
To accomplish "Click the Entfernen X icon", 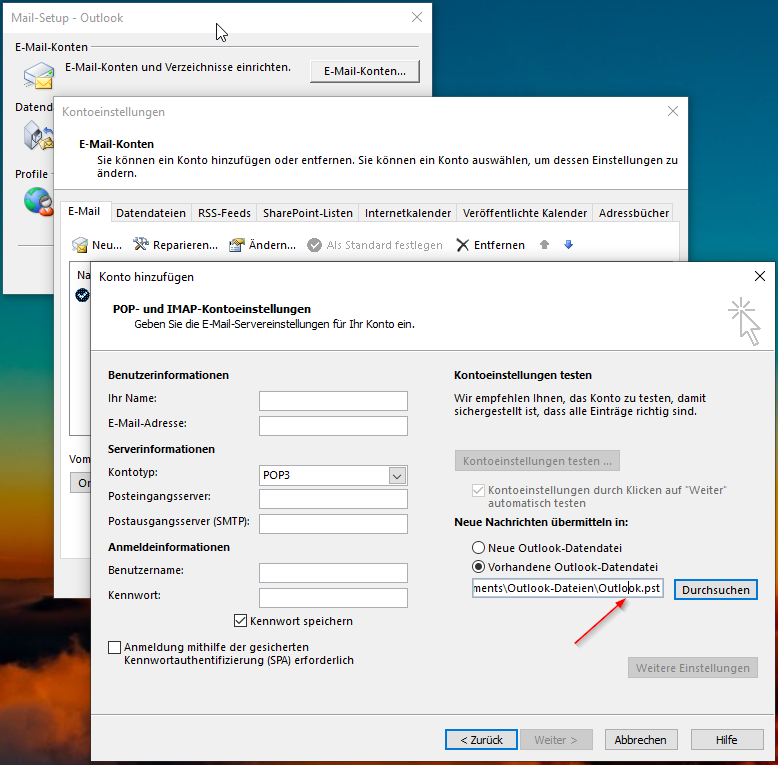I will (462, 245).
